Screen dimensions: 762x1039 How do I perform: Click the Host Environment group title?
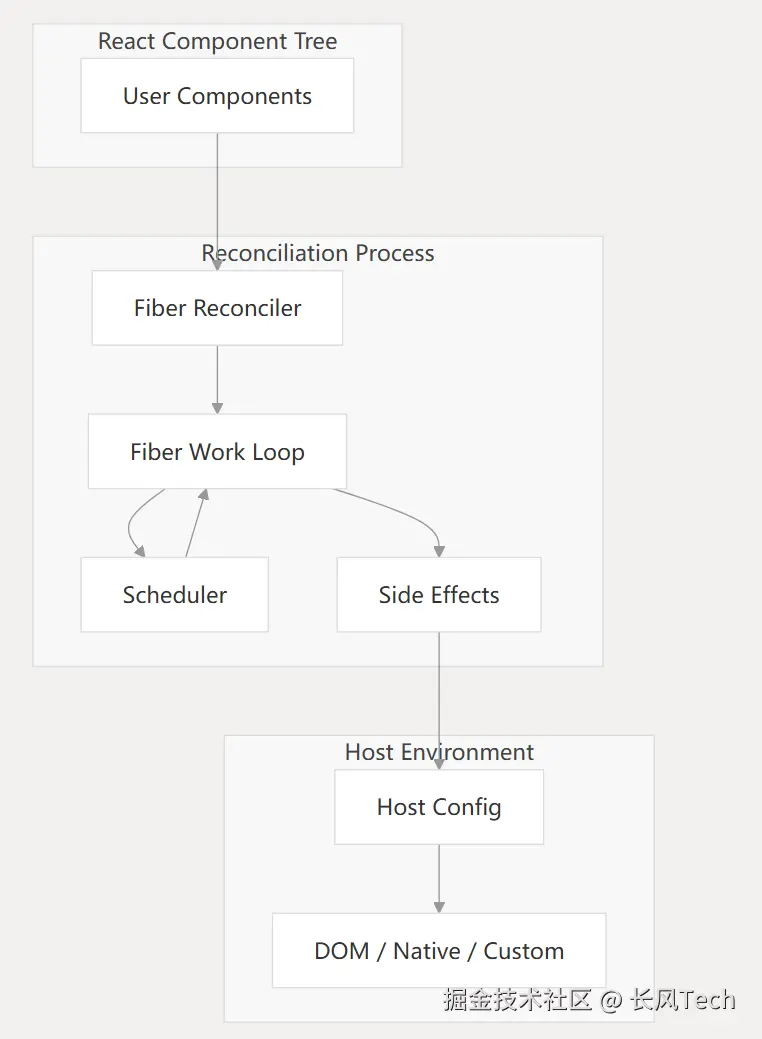(x=439, y=752)
